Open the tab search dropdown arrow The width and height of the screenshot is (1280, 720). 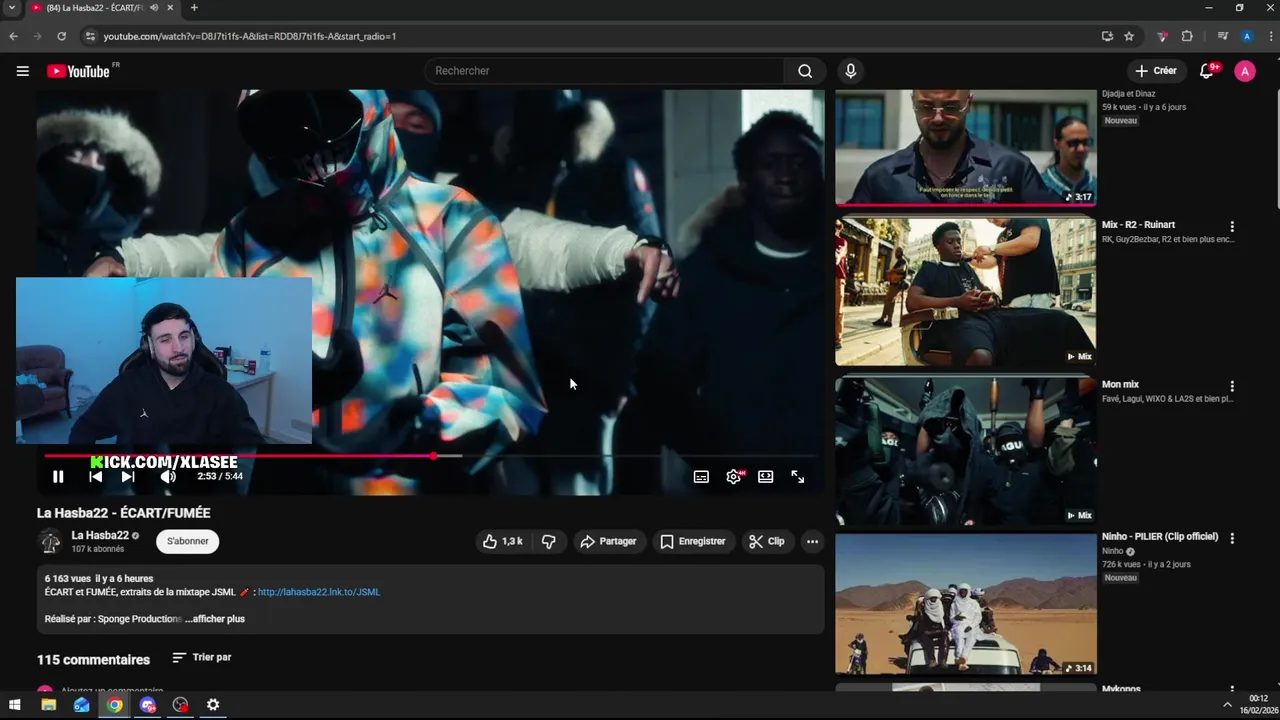(x=10, y=8)
